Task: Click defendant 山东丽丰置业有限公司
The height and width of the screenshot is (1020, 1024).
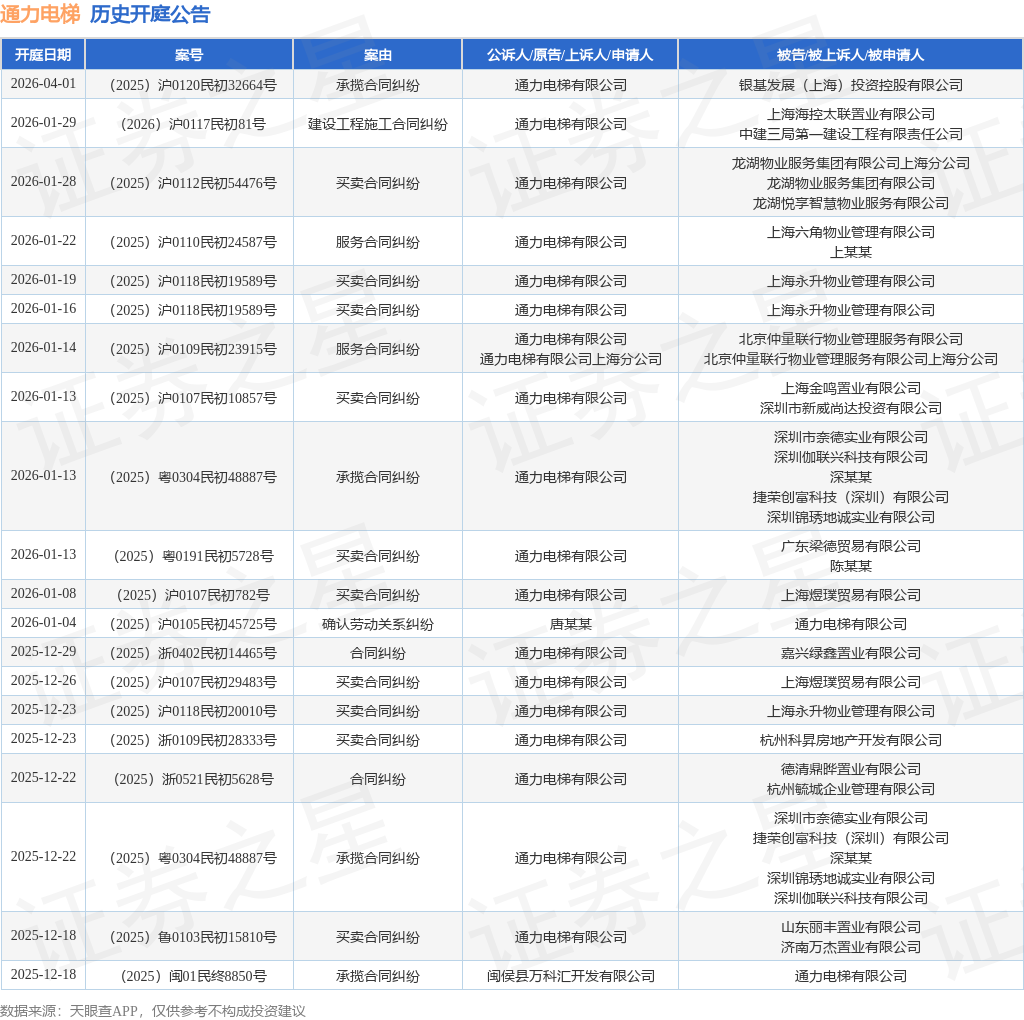Action: 850,927
